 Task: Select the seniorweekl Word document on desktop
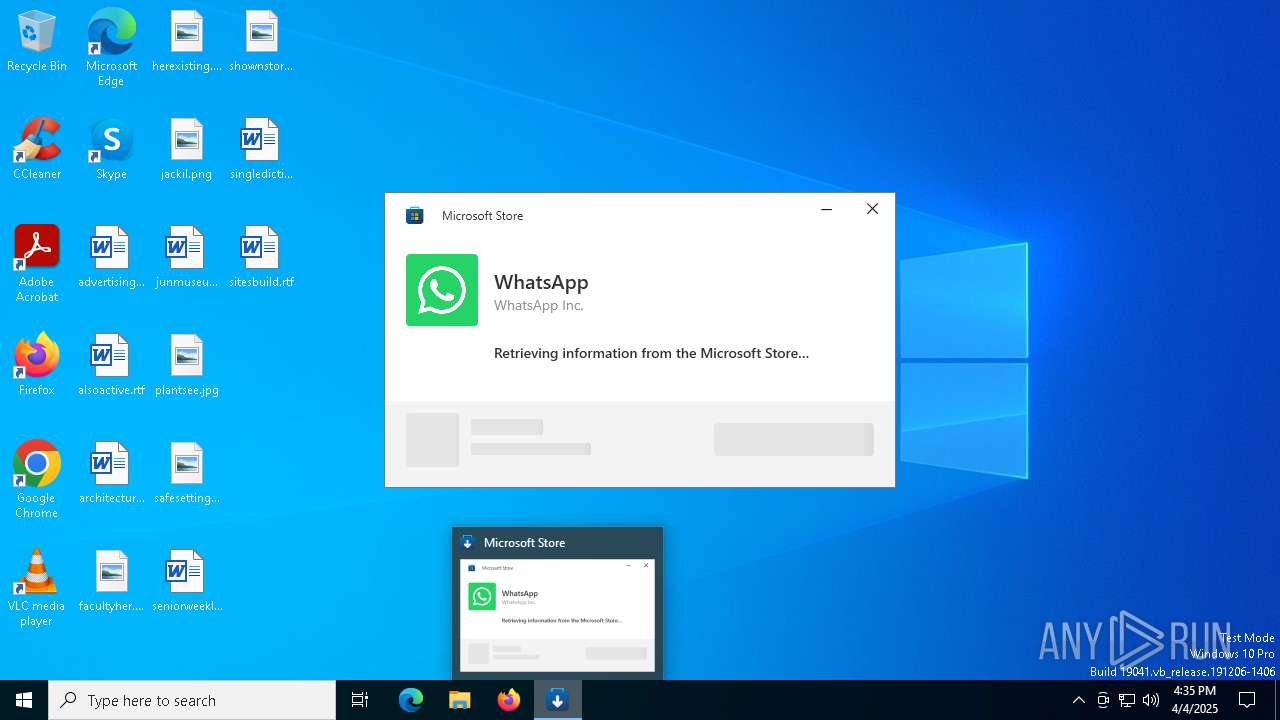coord(187,582)
